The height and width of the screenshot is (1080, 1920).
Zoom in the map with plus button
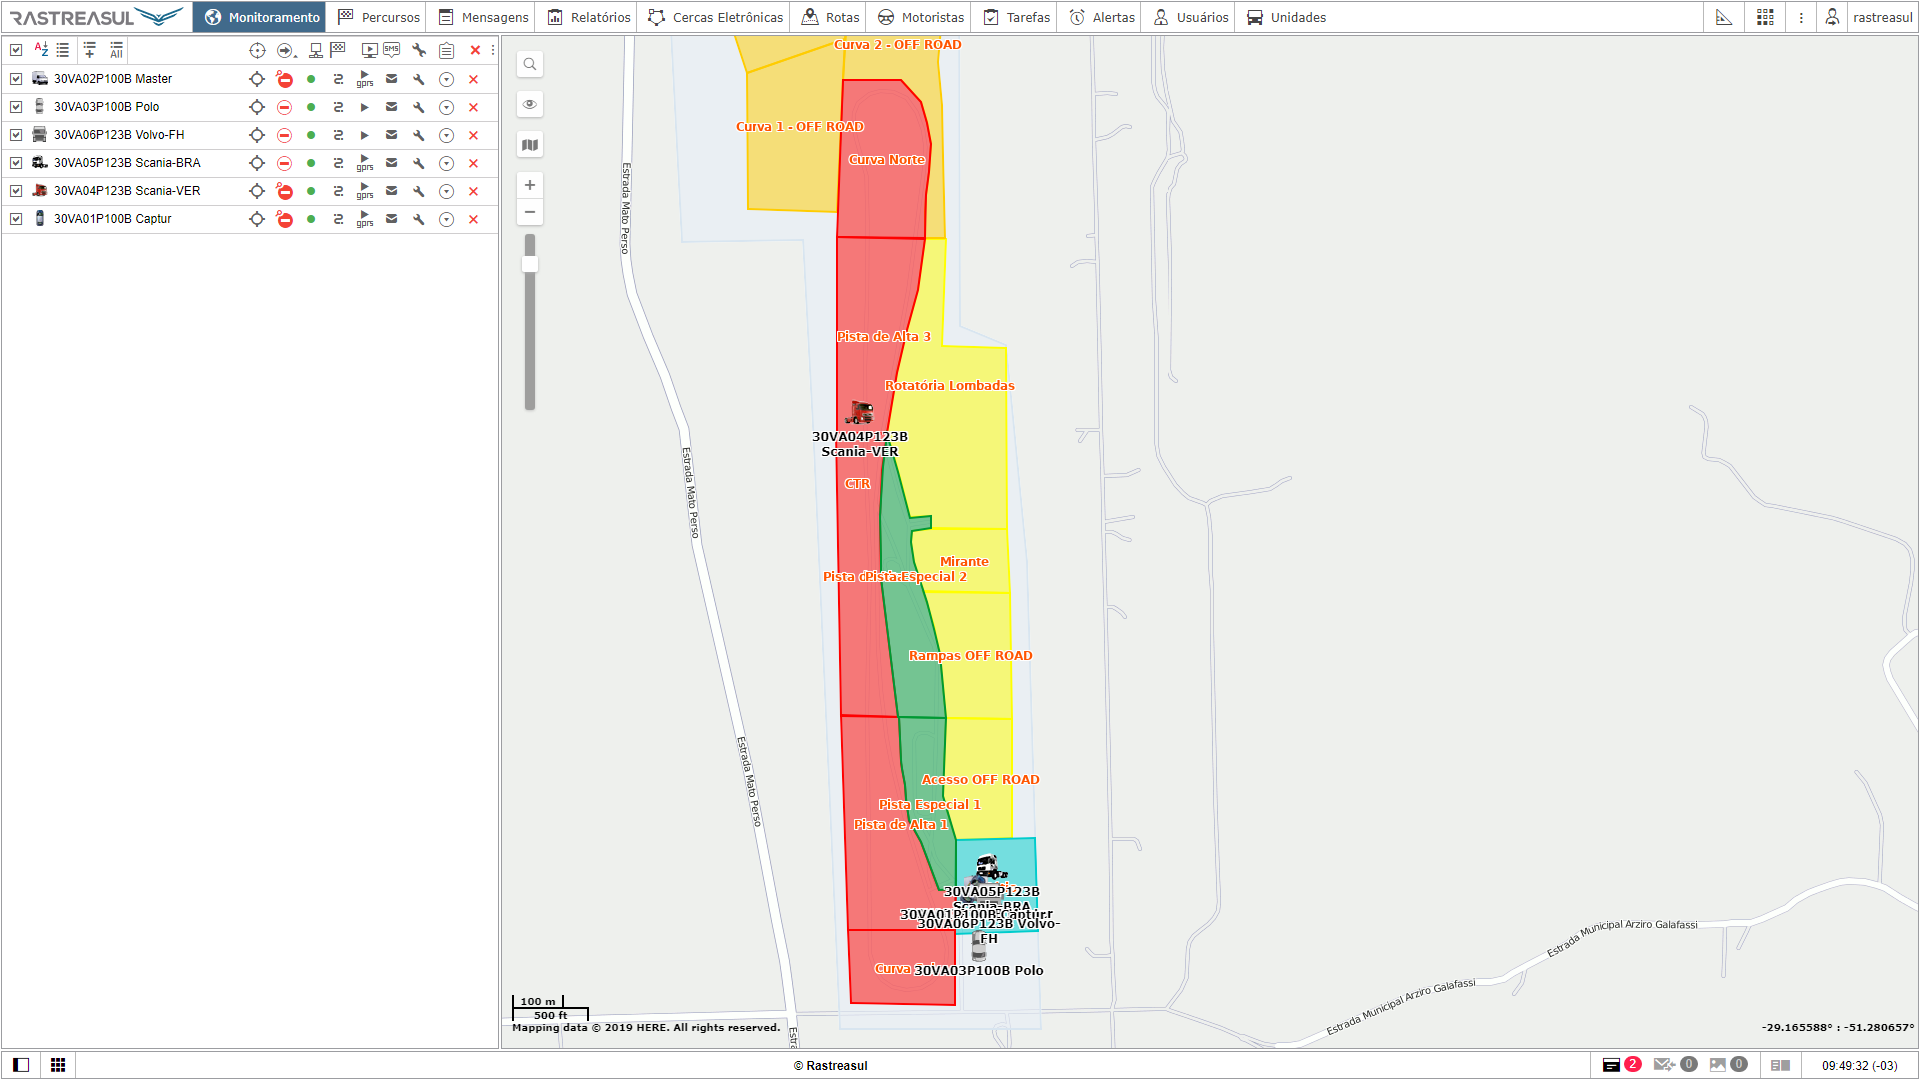(530, 185)
